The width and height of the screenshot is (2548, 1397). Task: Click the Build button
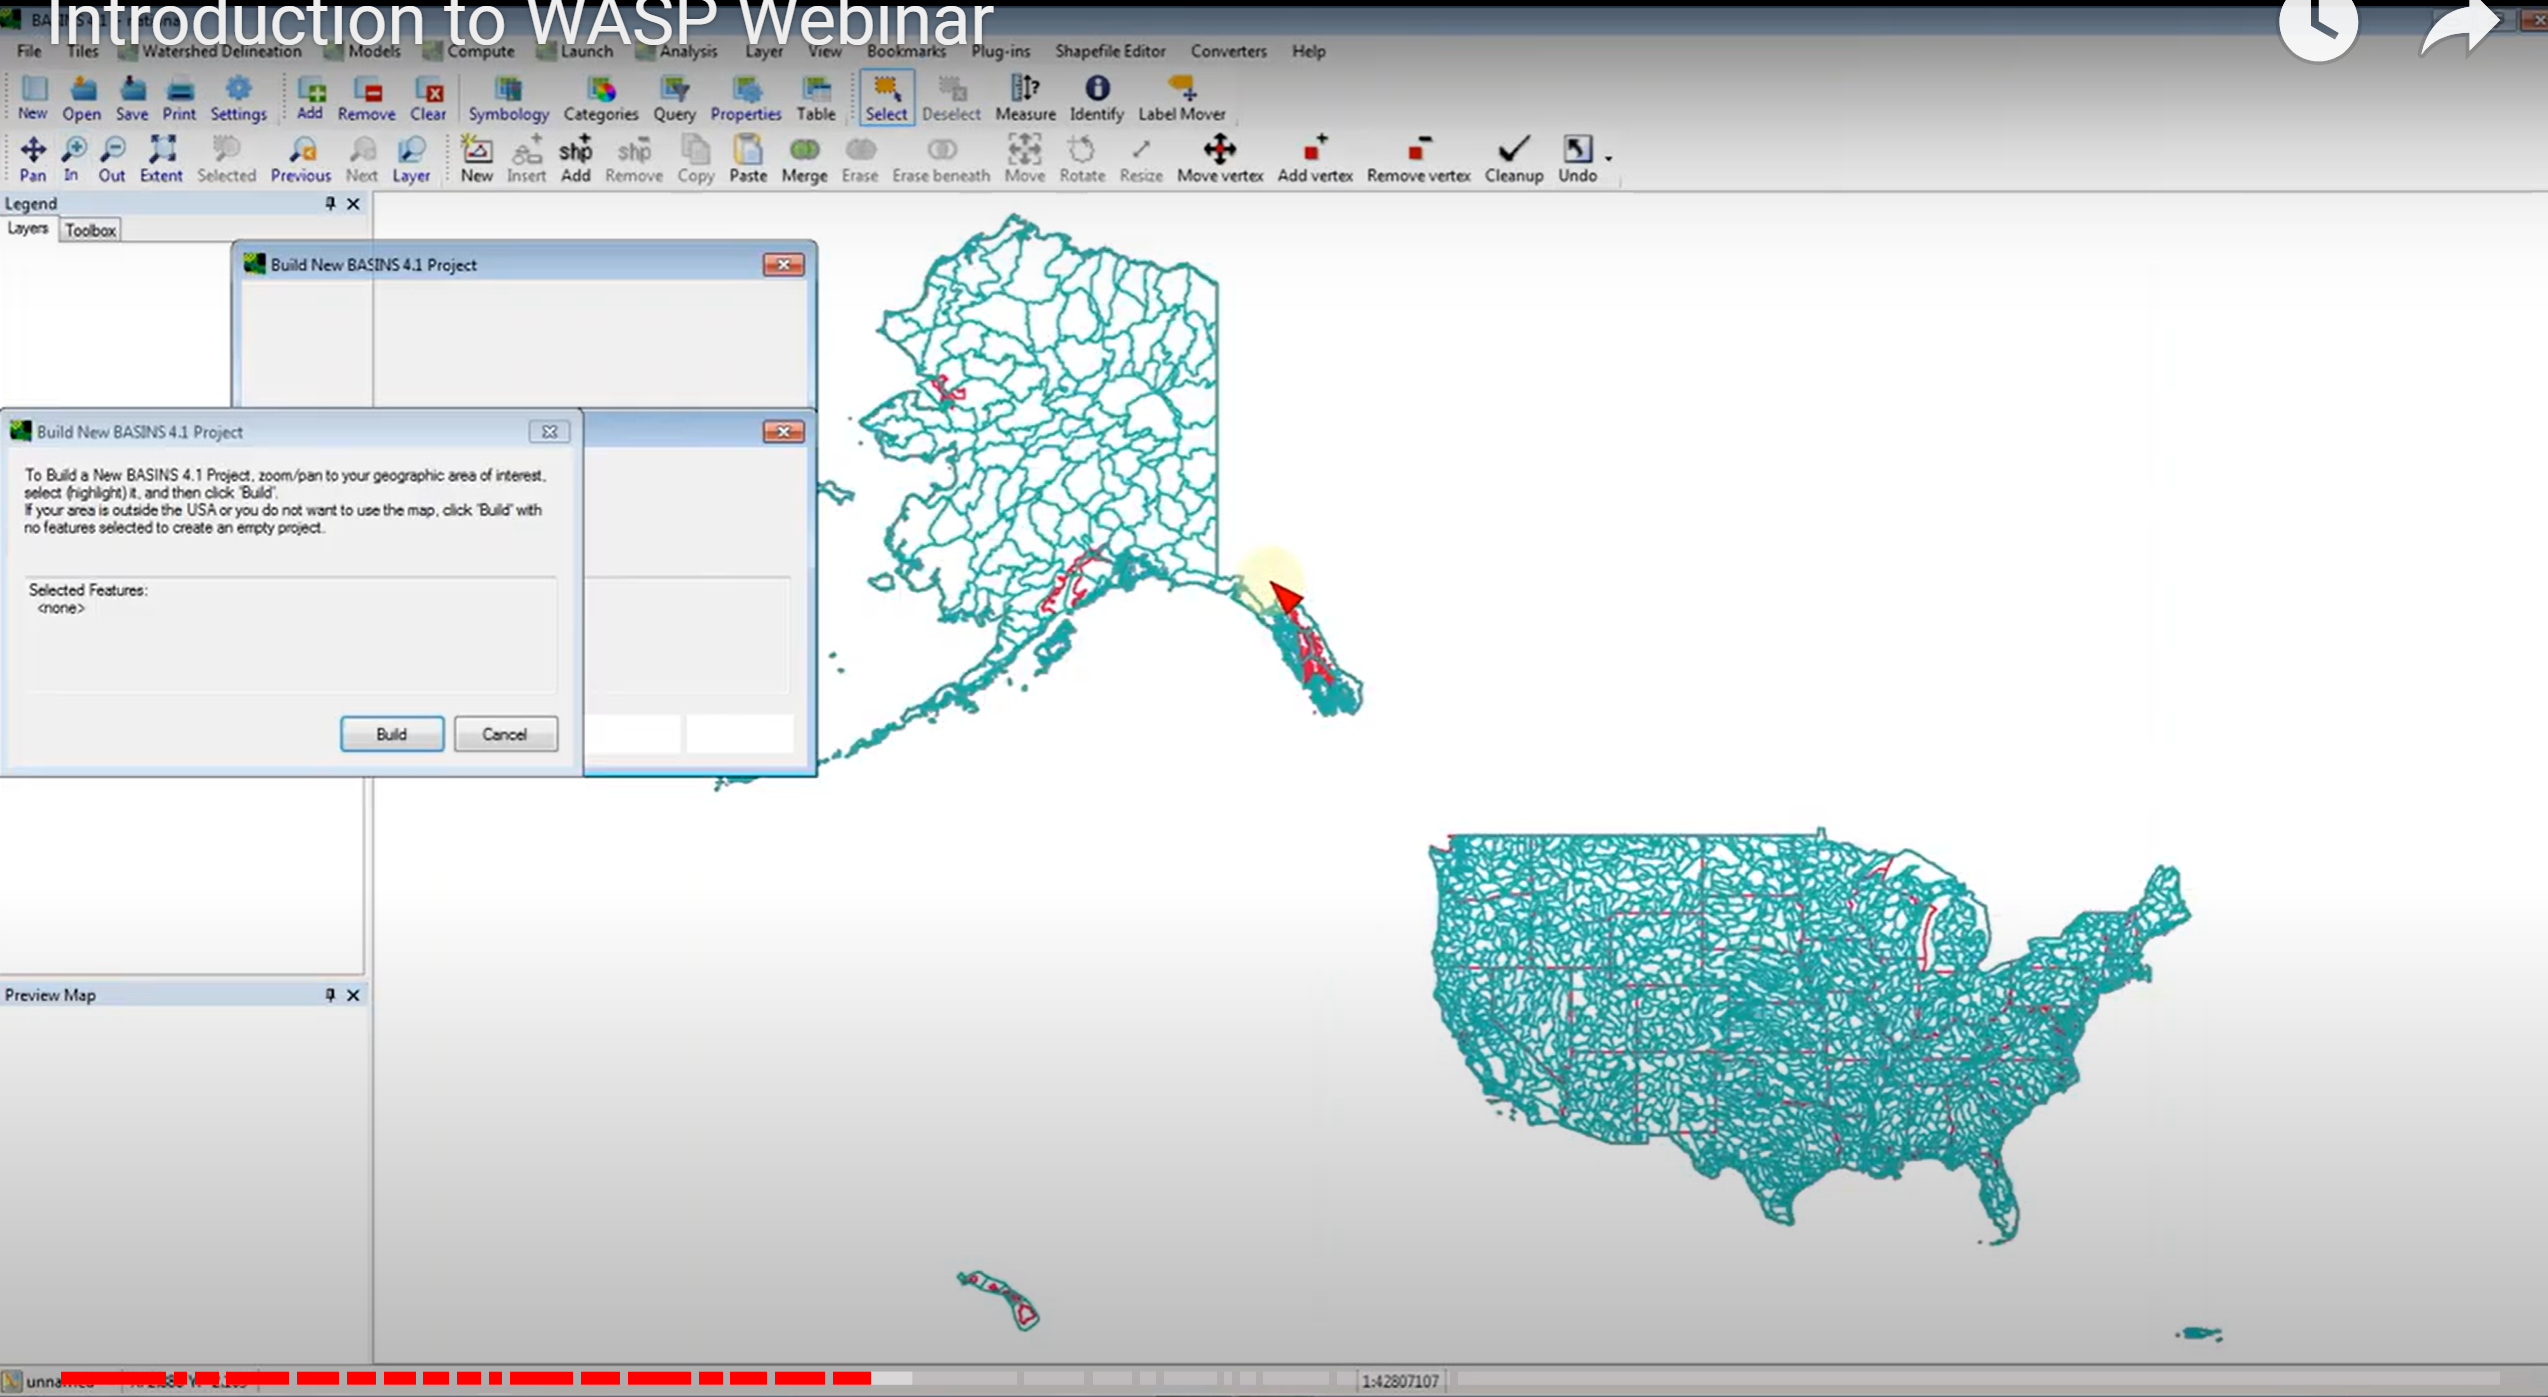tap(392, 734)
